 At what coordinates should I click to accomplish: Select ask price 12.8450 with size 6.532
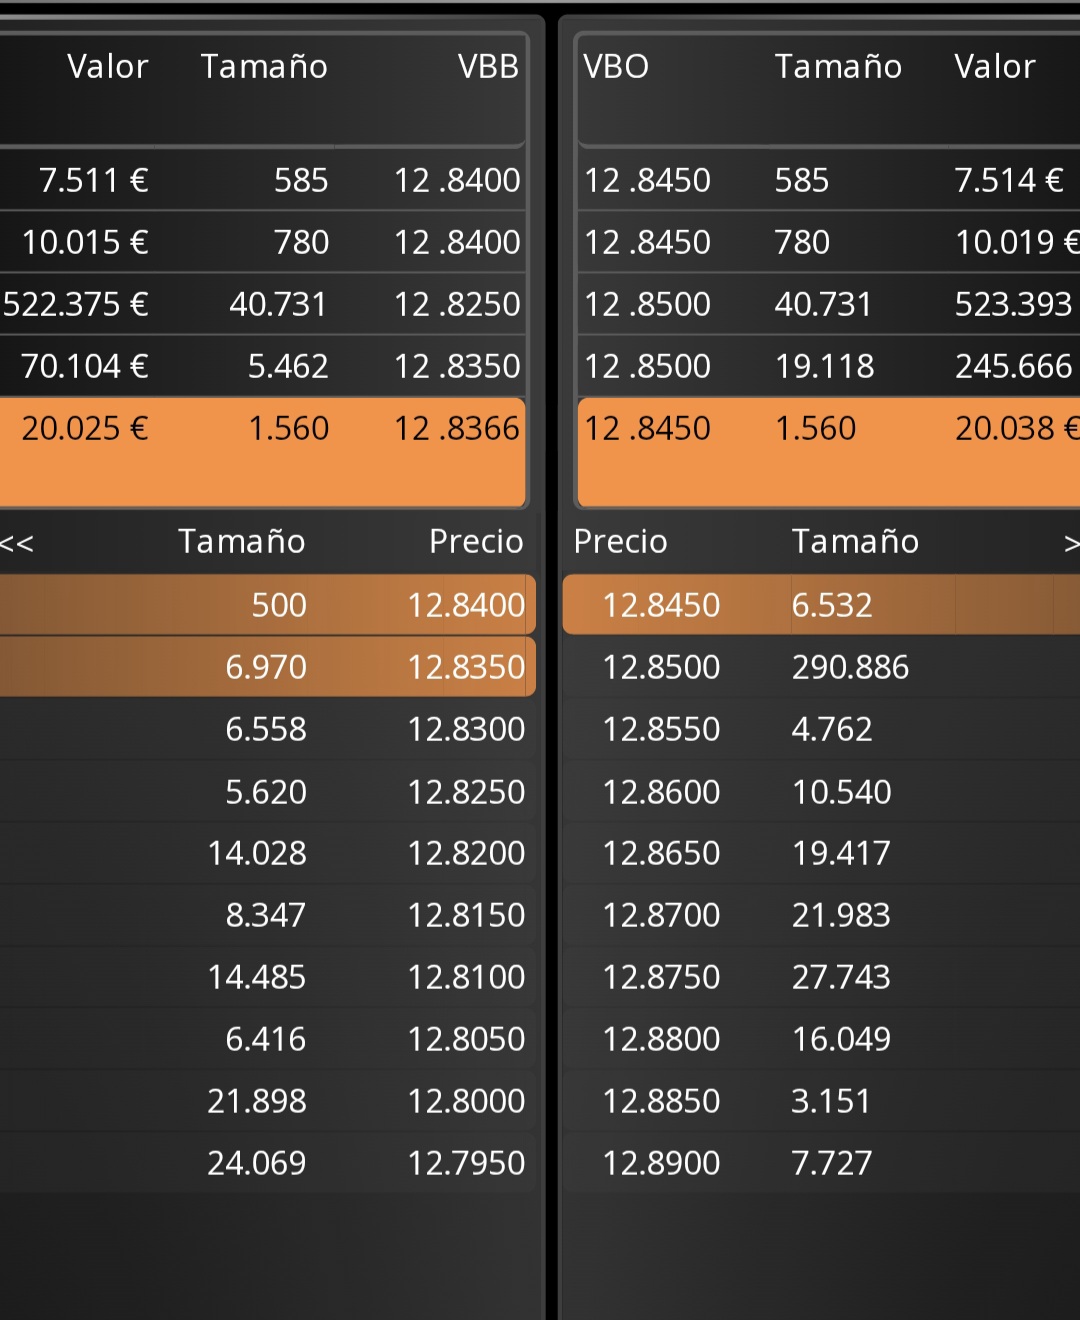pos(821,605)
